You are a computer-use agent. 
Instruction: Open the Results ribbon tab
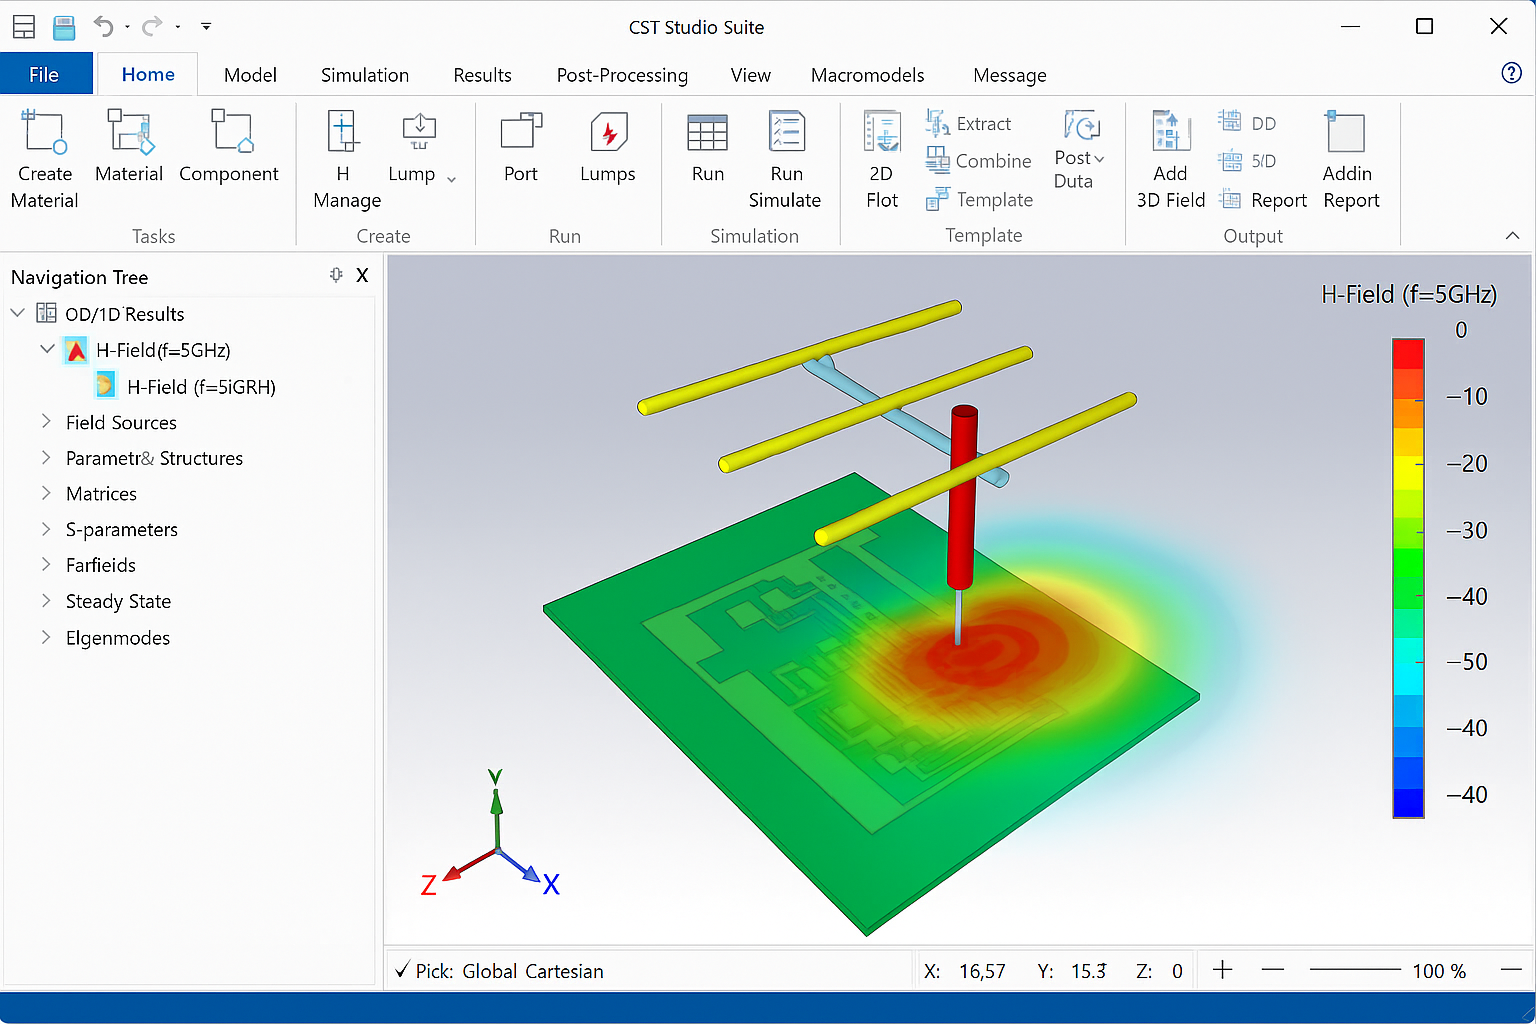(x=482, y=75)
